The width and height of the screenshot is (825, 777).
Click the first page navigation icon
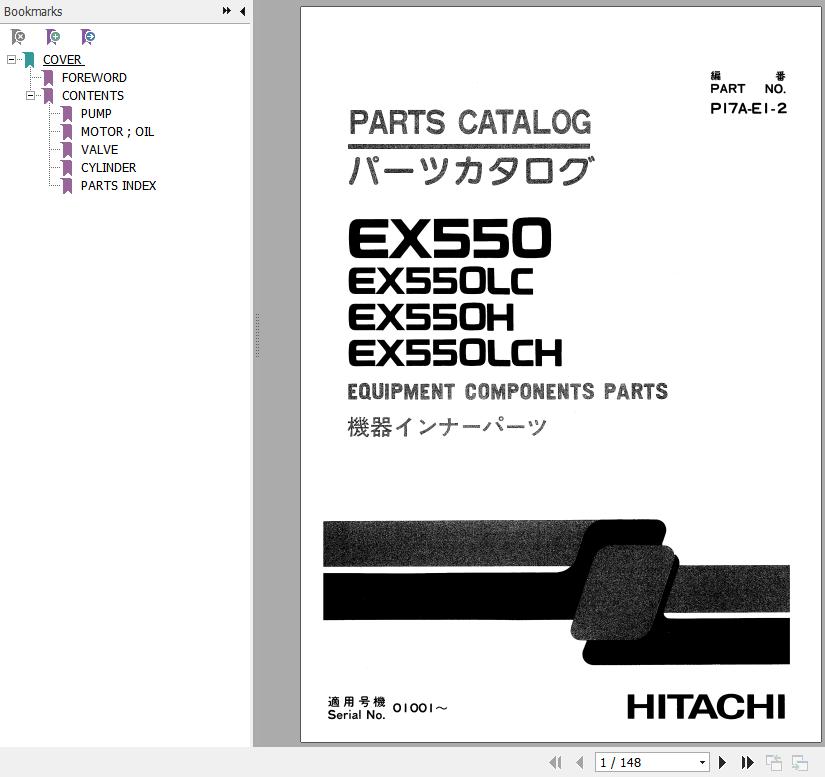556,763
